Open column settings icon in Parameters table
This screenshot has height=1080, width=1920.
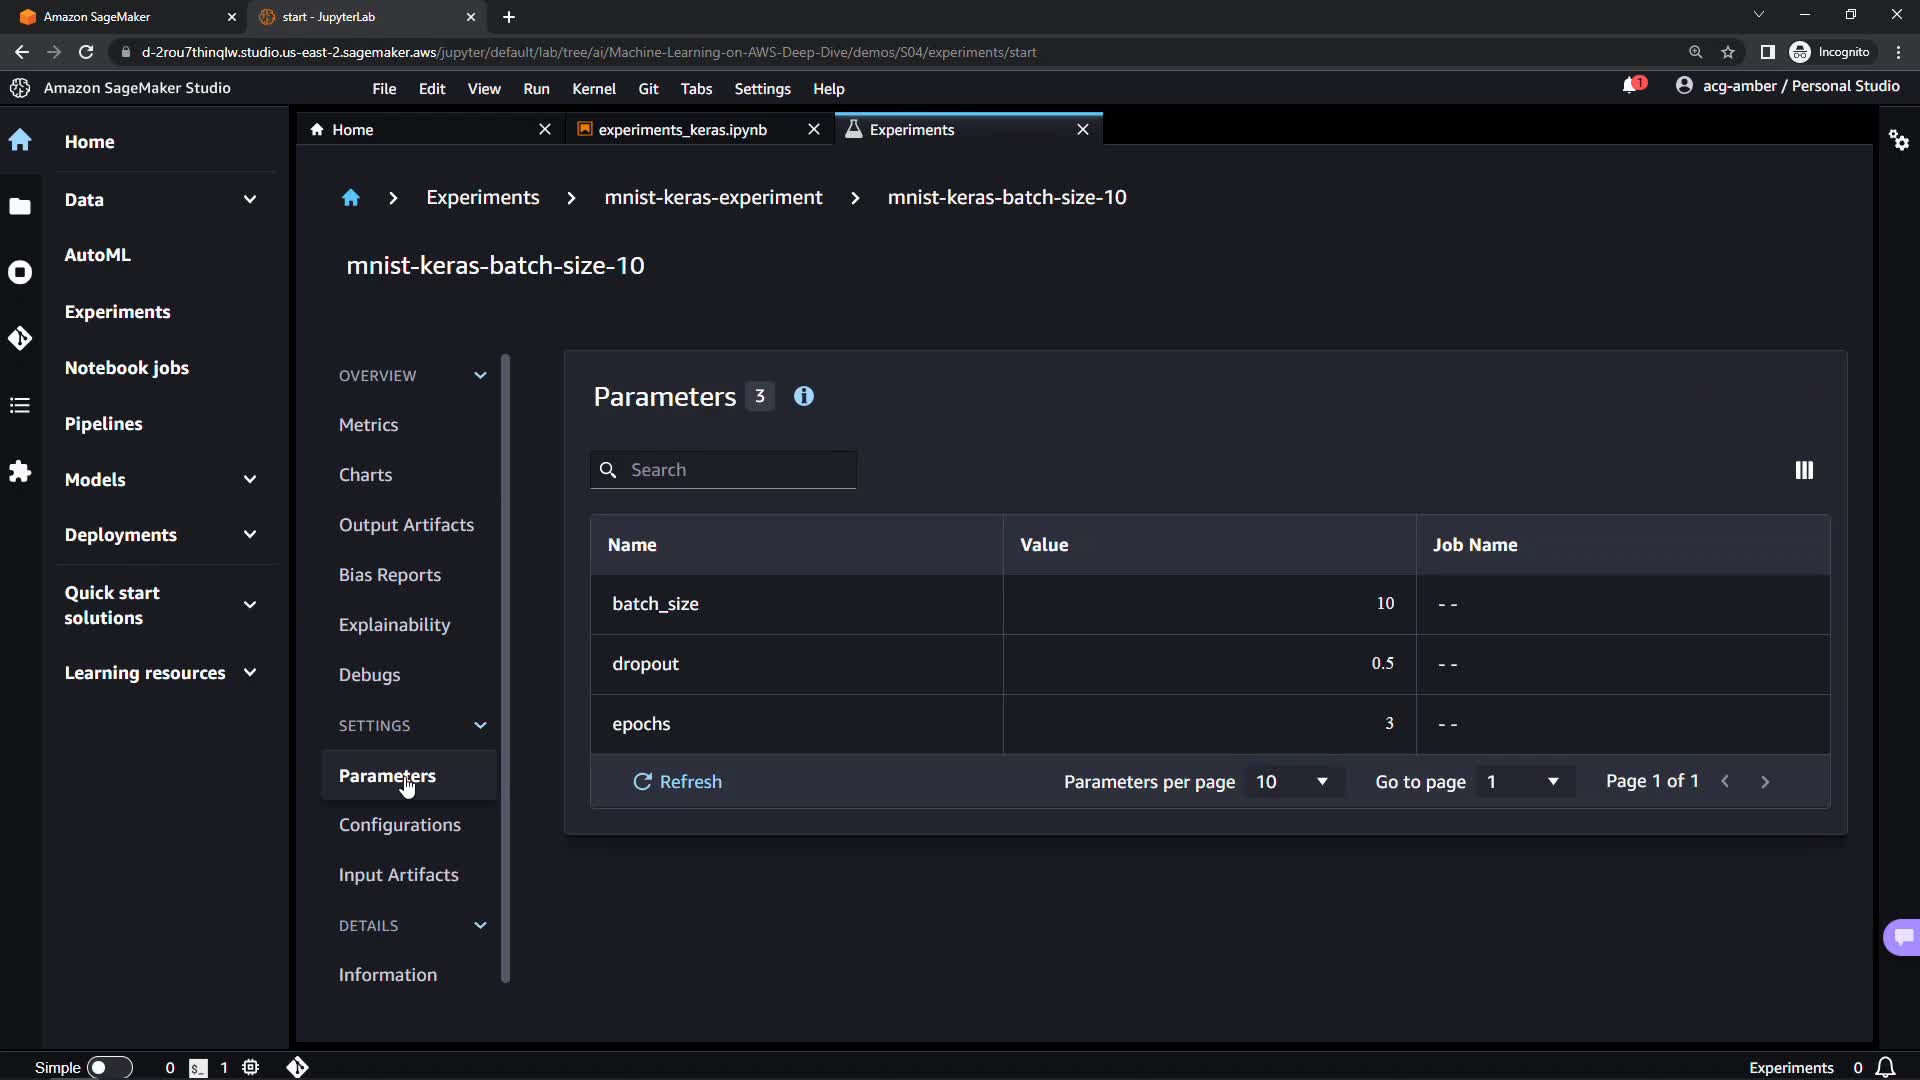tap(1803, 470)
